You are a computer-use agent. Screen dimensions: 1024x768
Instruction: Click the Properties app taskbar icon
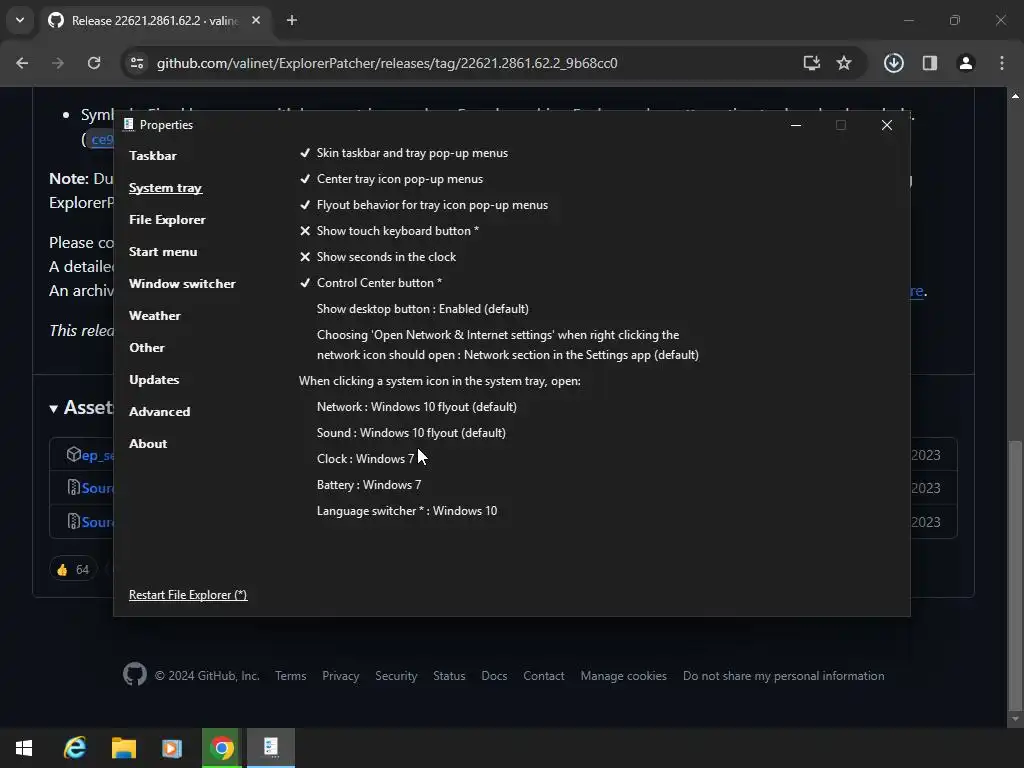[x=270, y=748]
